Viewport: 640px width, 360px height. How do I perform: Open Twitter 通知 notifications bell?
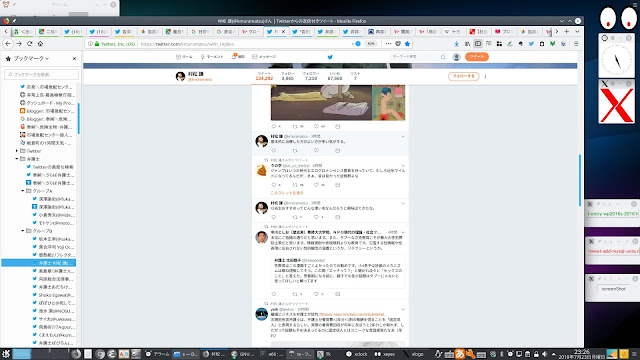click(238, 57)
